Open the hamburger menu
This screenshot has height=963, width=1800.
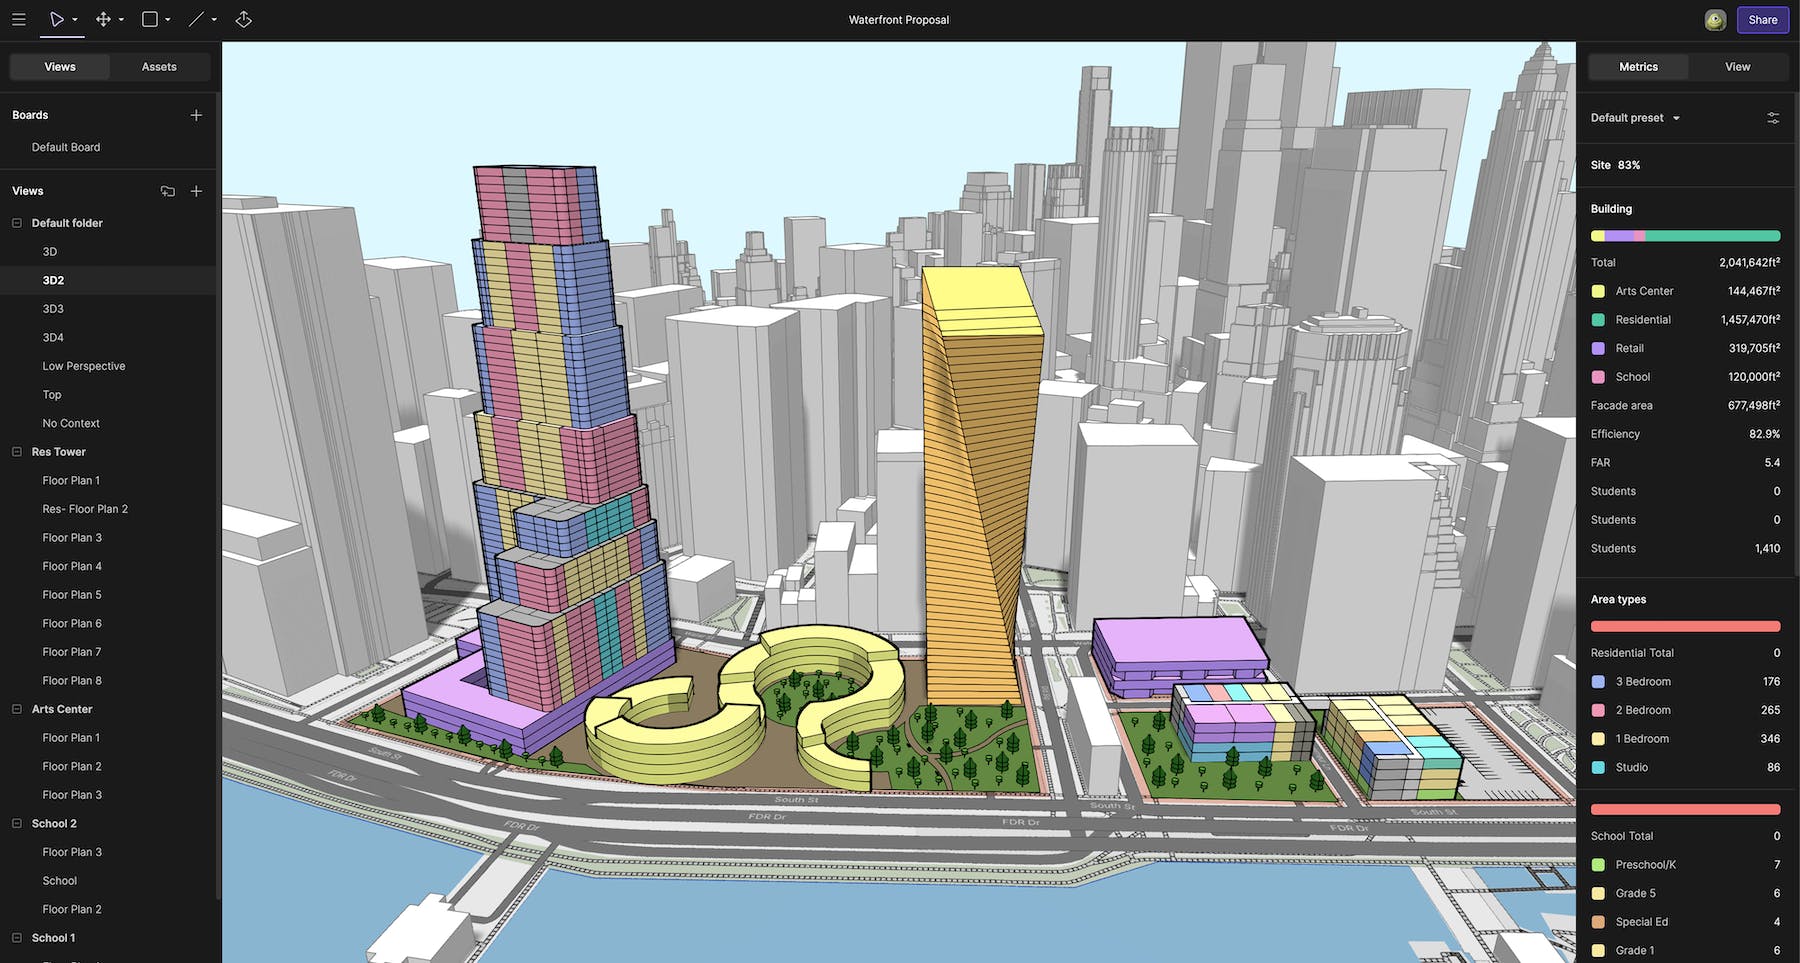(x=18, y=19)
